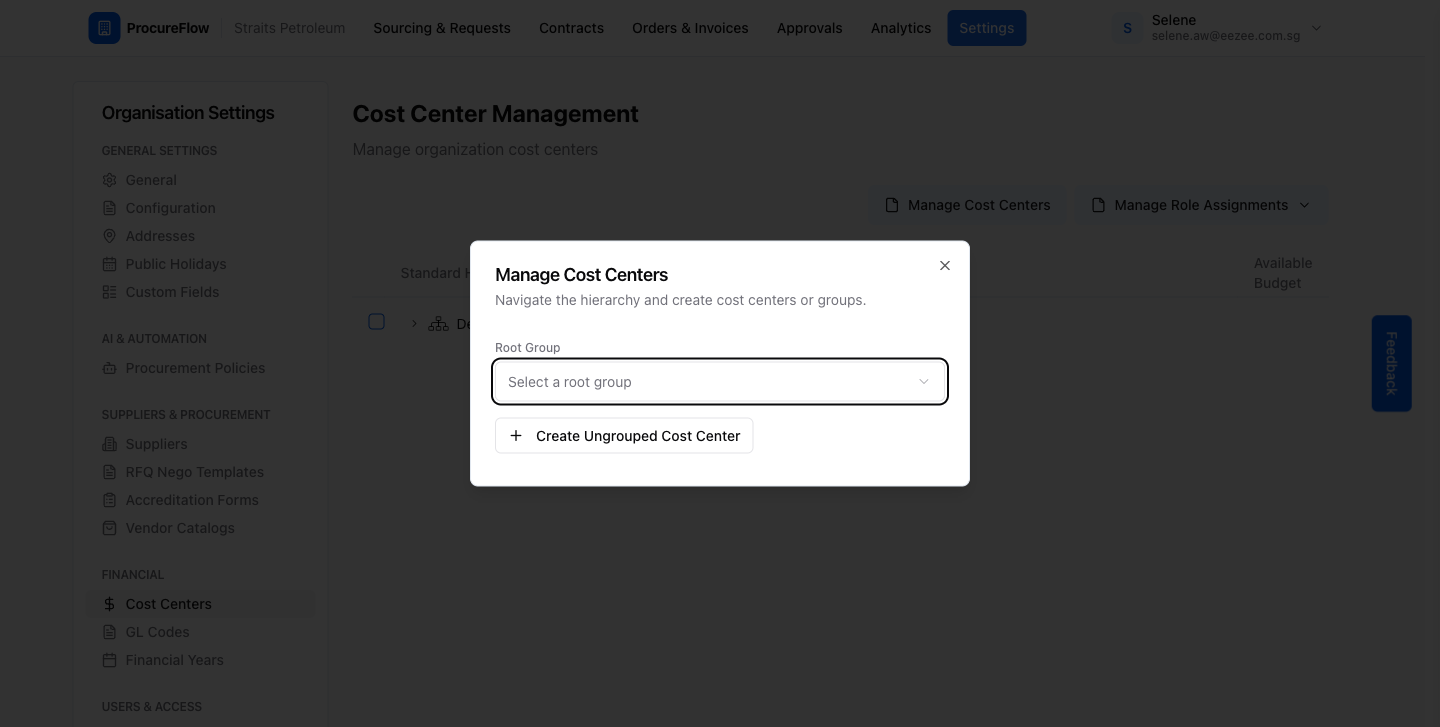Screen dimensions: 1440x727
Task: Close the Manage Cost Centers dialog
Action: 945,266
